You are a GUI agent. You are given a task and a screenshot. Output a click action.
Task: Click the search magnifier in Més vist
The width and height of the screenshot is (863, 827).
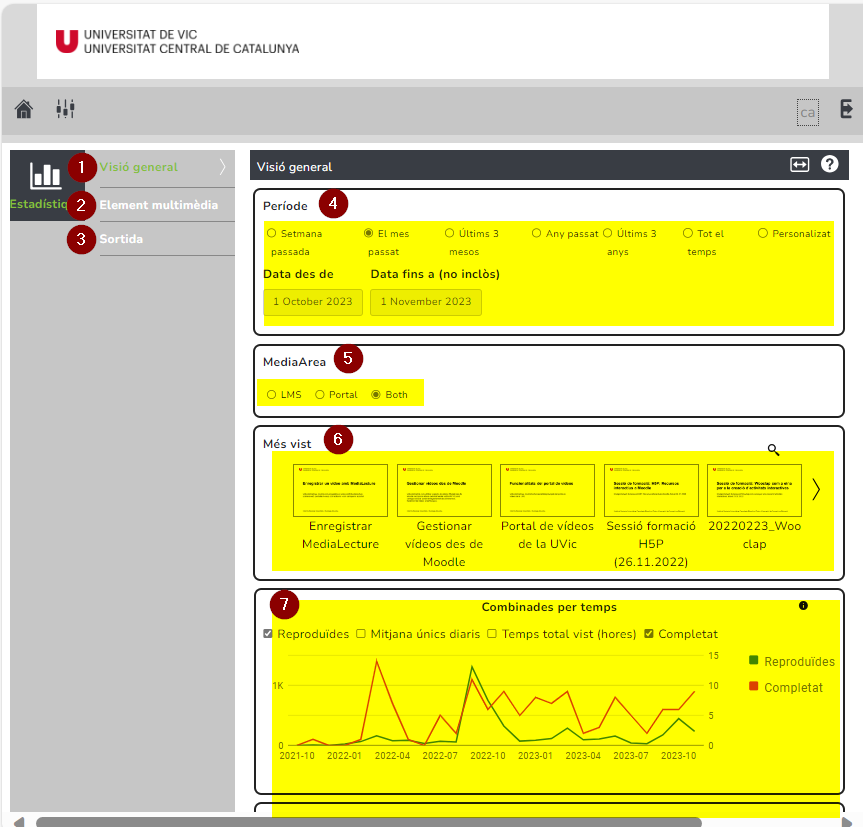773,450
